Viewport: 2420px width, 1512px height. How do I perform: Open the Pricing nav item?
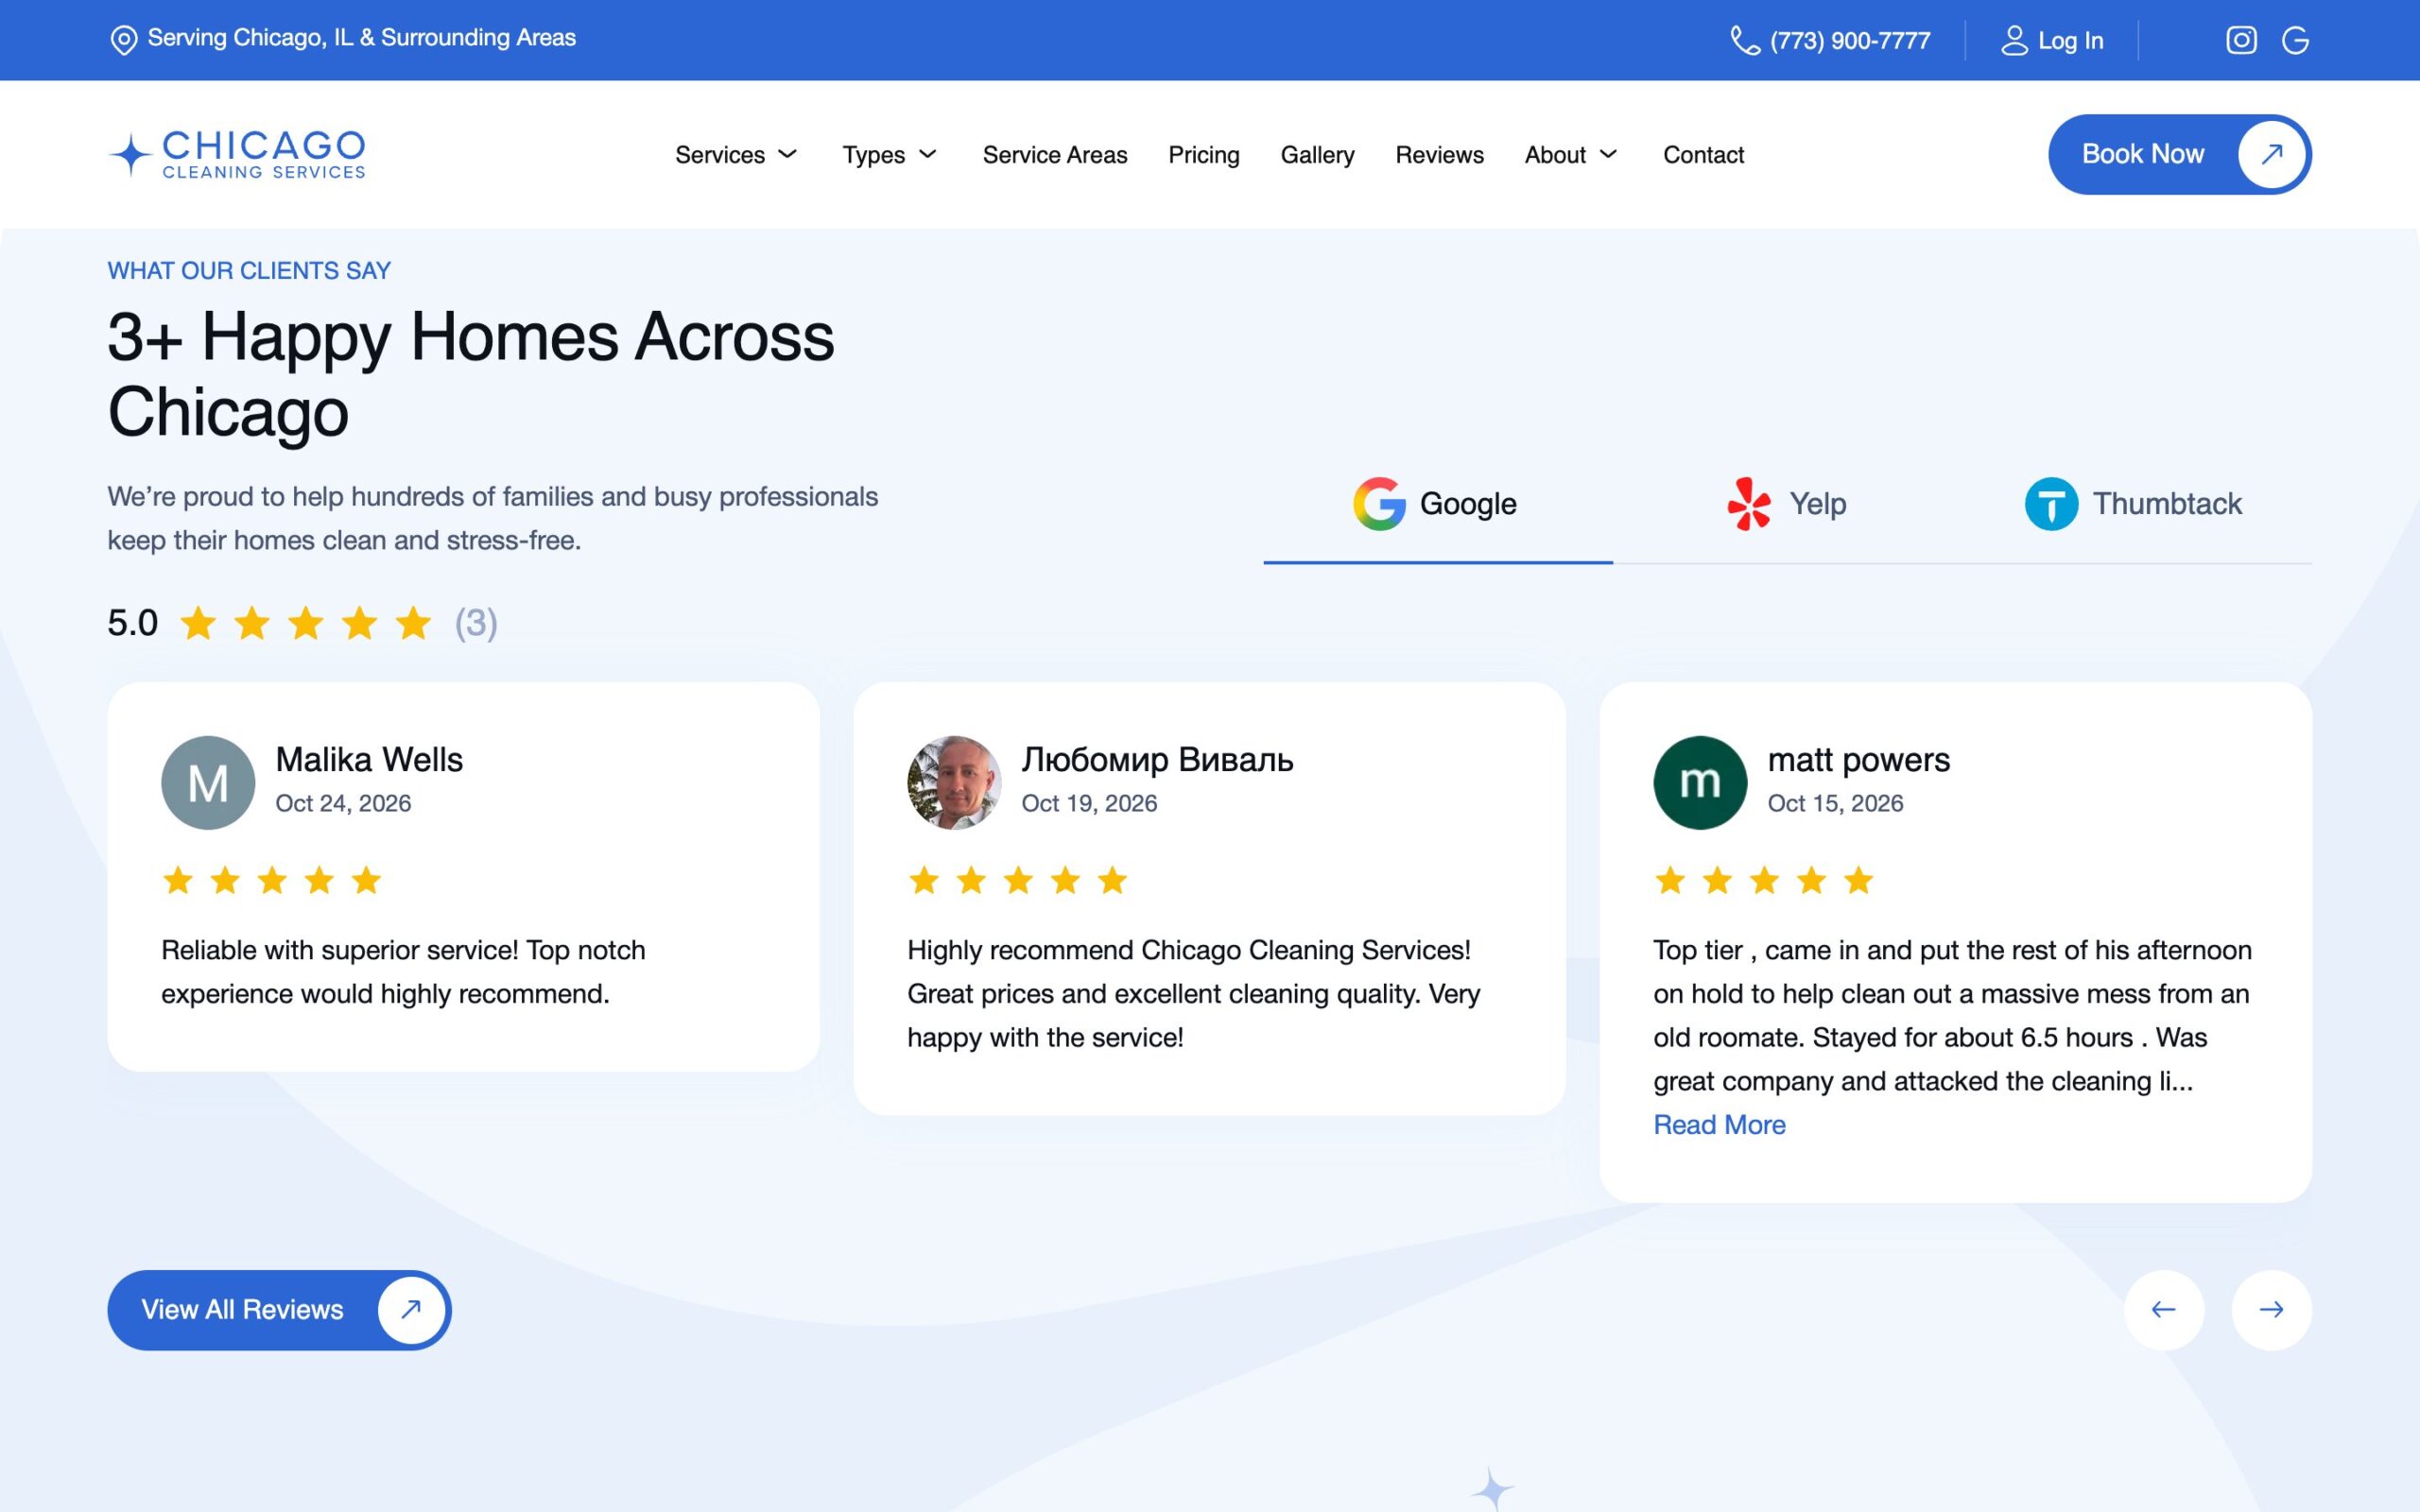point(1204,155)
